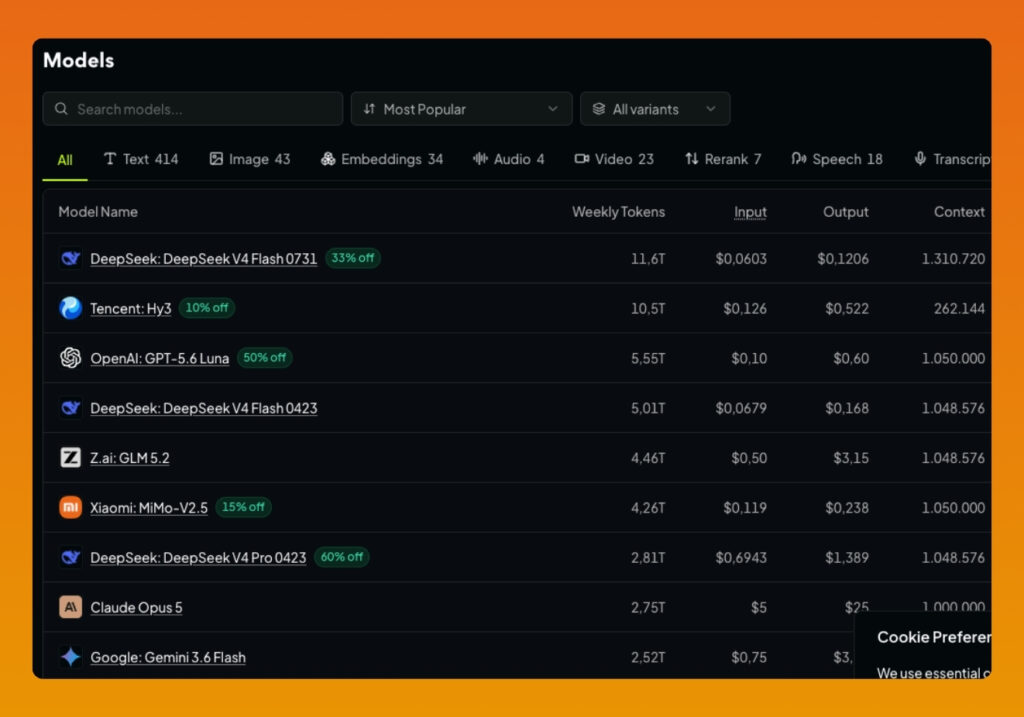Click the Z.ai GLM 5.2 logo icon

(x=71, y=458)
